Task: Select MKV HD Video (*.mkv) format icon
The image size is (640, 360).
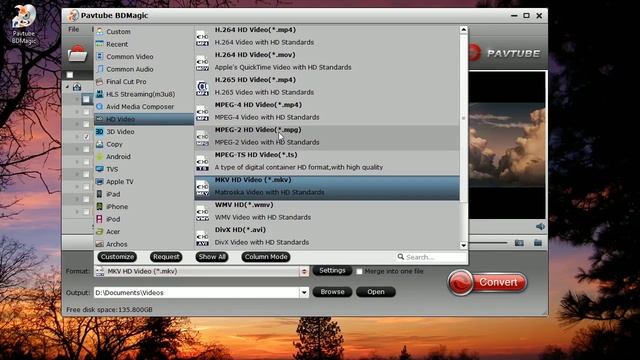Action: point(202,188)
